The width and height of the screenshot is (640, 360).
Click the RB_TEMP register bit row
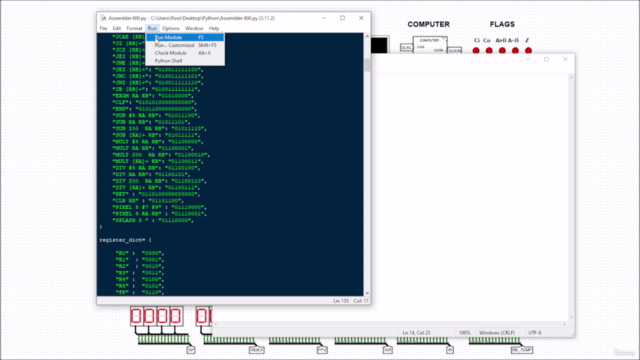coord(494,340)
